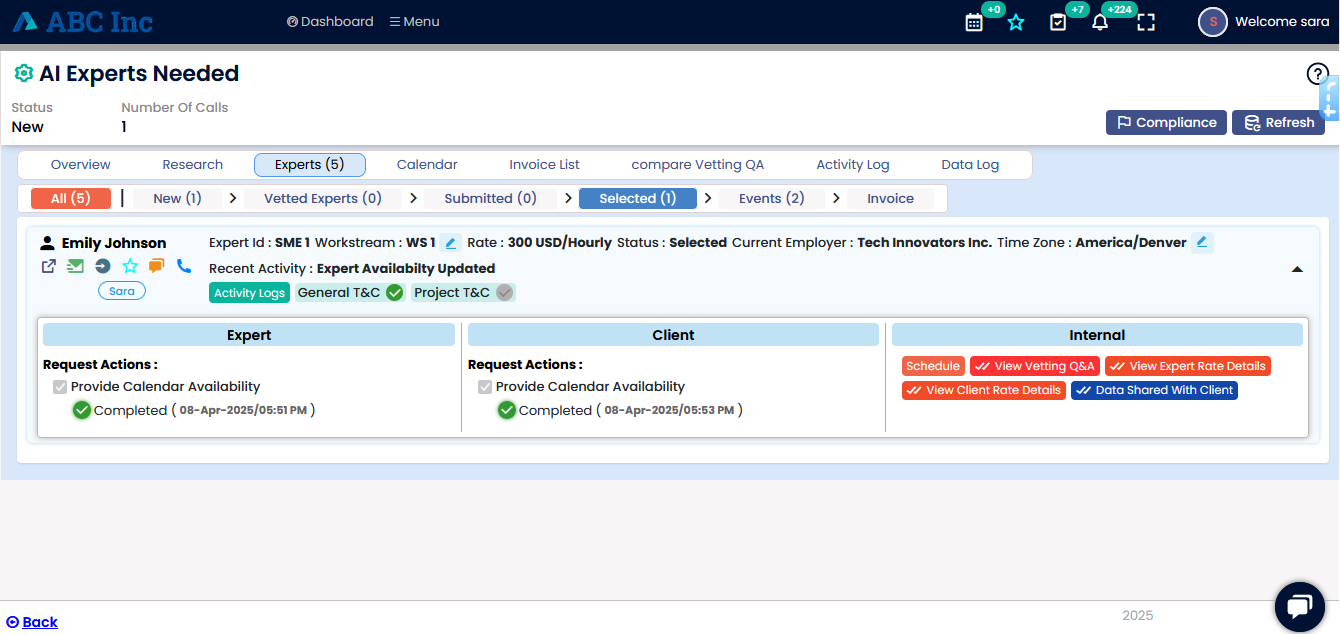Open the Menu dropdown in the top bar
Screen dimensions: 1340x635
click(x=414, y=22)
